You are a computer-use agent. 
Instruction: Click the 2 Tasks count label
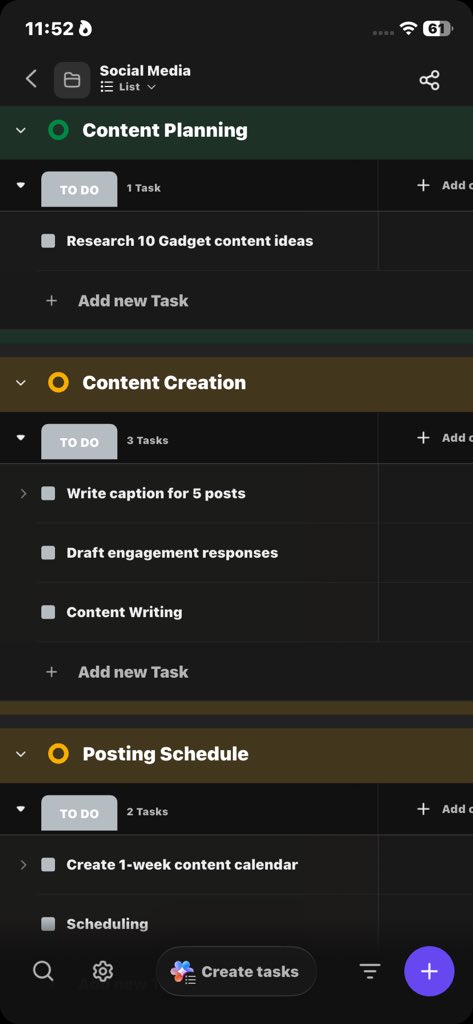[x=148, y=812]
